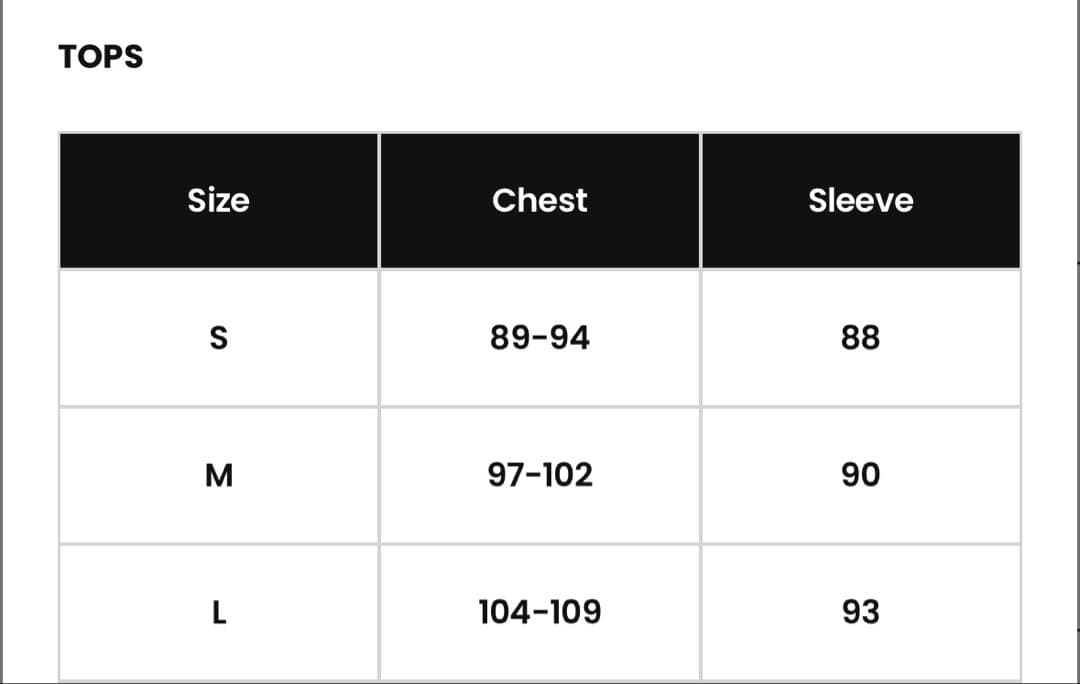Click the S size cell
The image size is (1080, 684).
(218, 338)
